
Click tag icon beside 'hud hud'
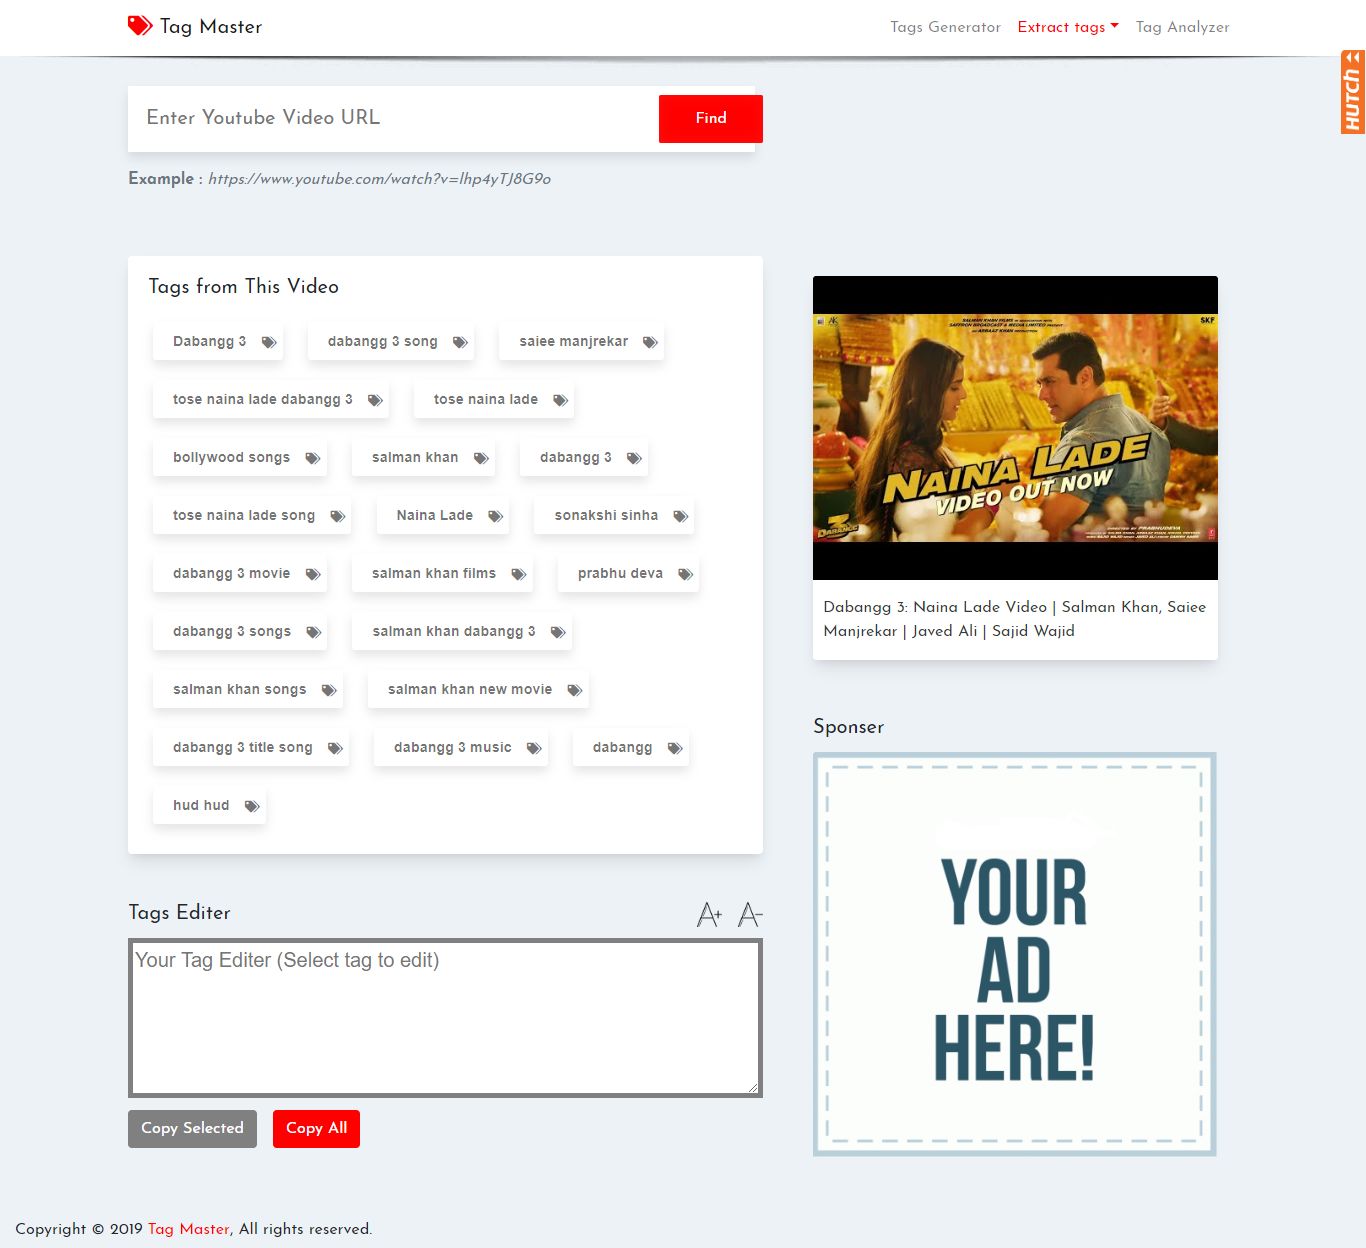point(252,806)
